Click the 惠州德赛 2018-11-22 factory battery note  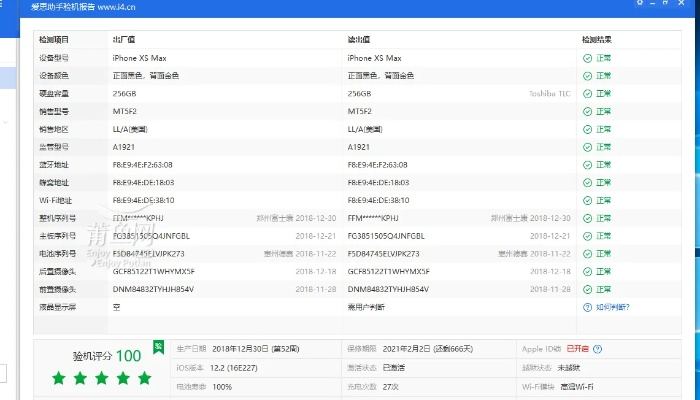tap(300, 254)
